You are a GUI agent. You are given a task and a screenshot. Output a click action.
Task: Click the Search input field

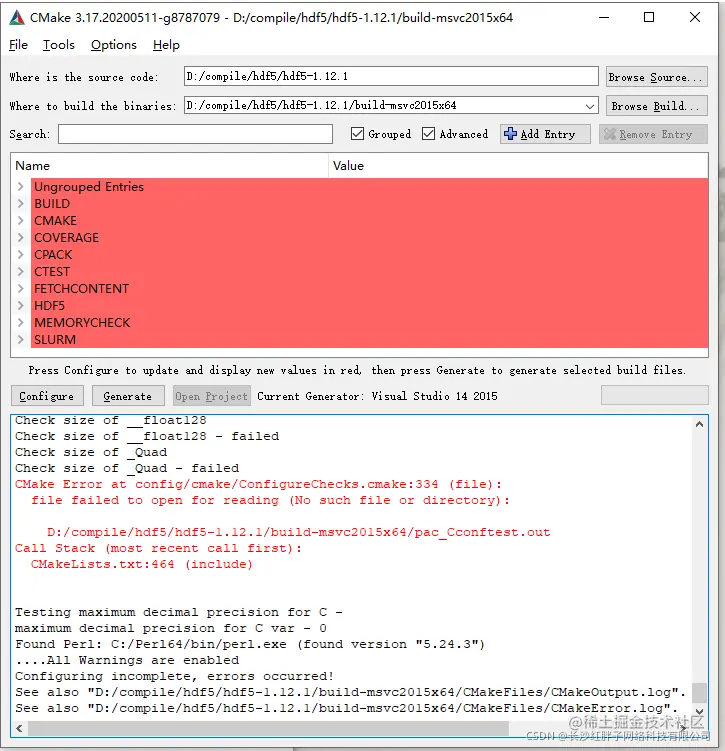(x=195, y=134)
